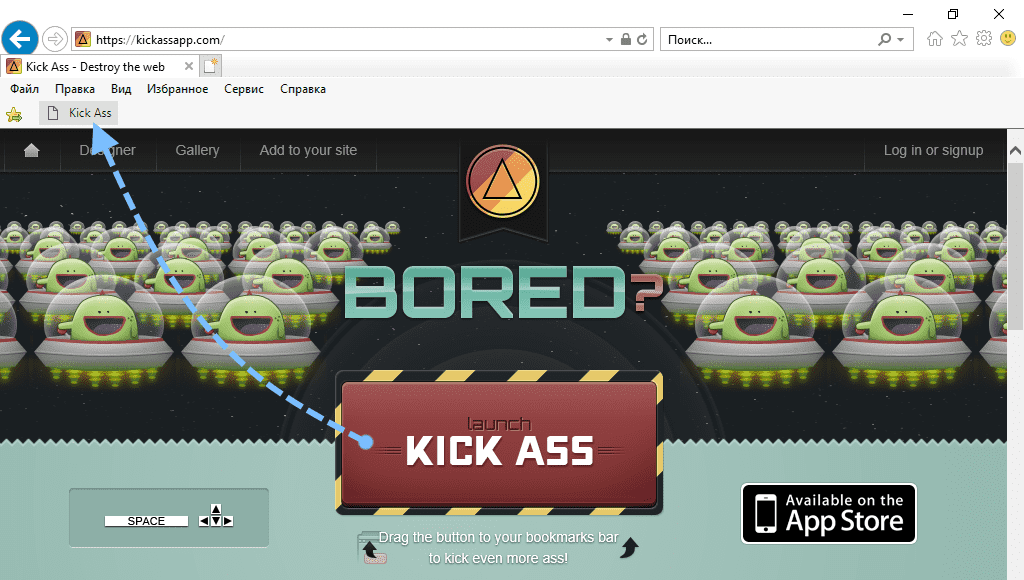Viewport: 1024px width, 580px height.
Task: Open the Справка menu
Action: [302, 89]
